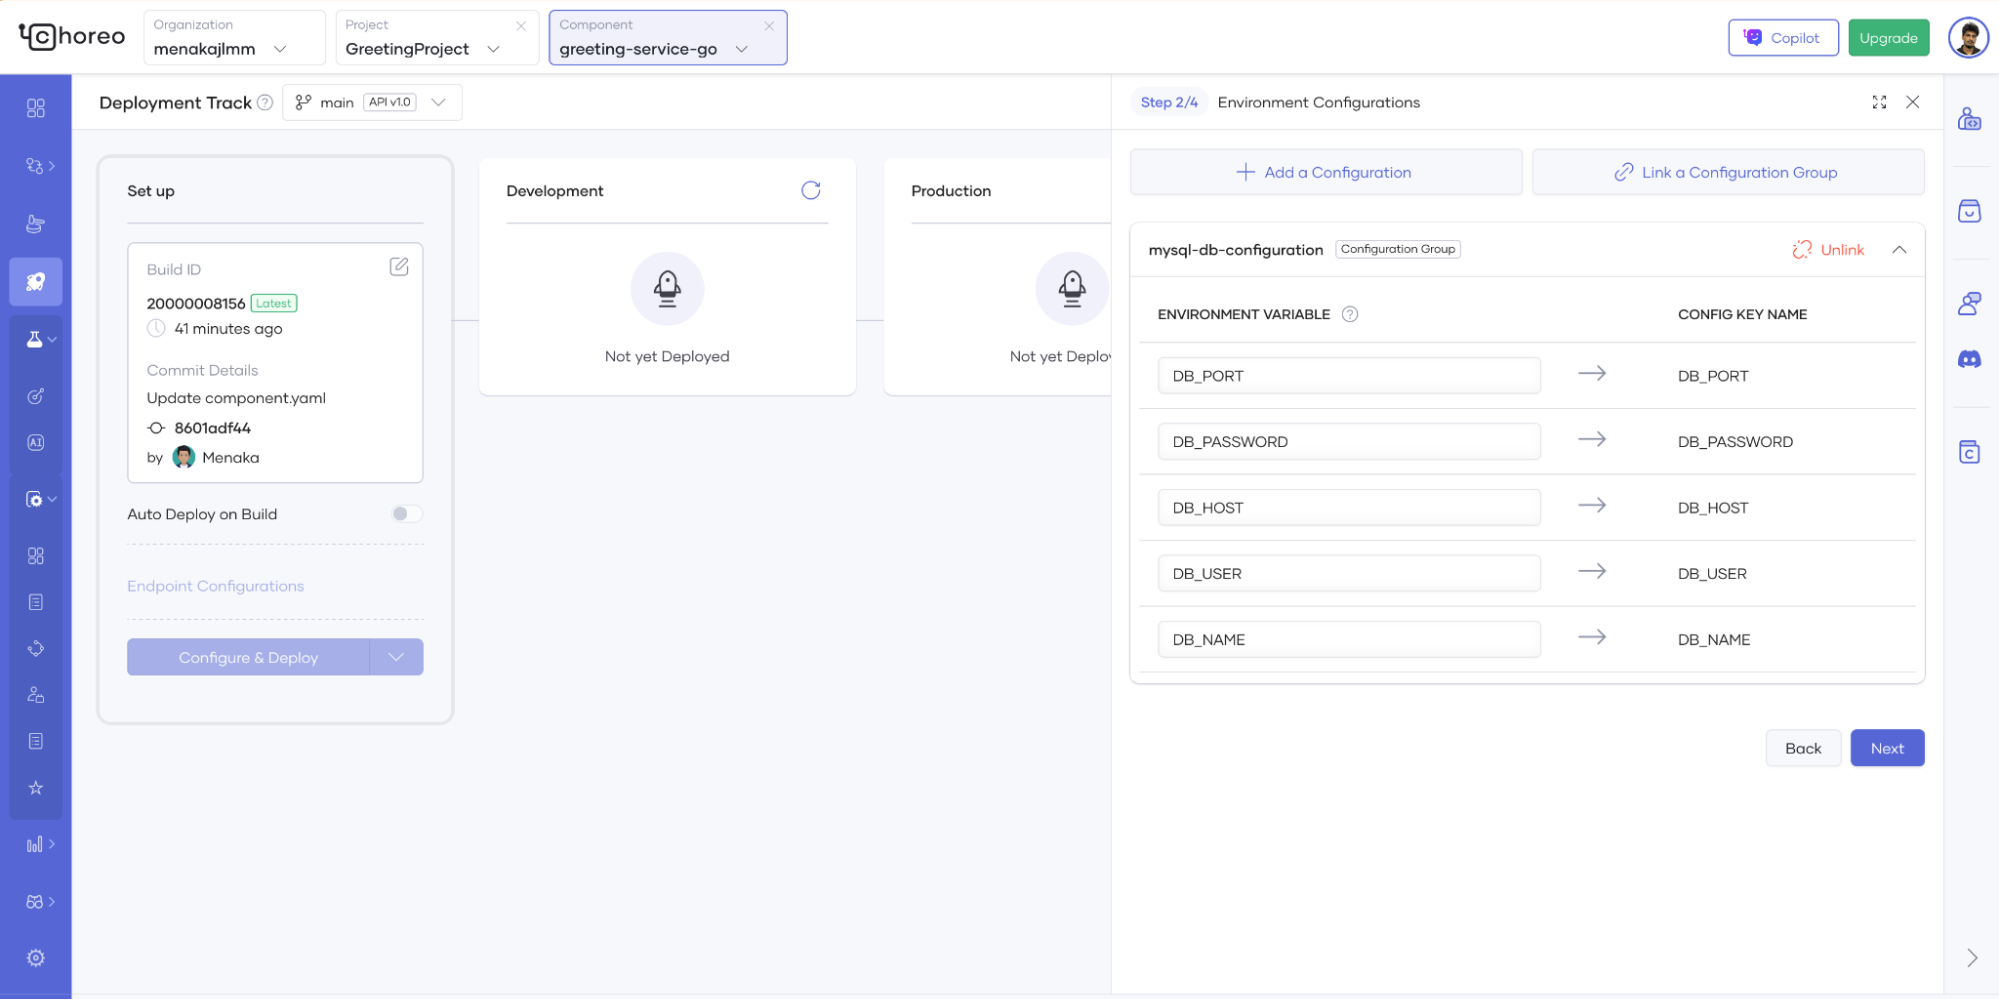
Task: Open the main branch deployment track dropdown
Action: click(x=372, y=102)
